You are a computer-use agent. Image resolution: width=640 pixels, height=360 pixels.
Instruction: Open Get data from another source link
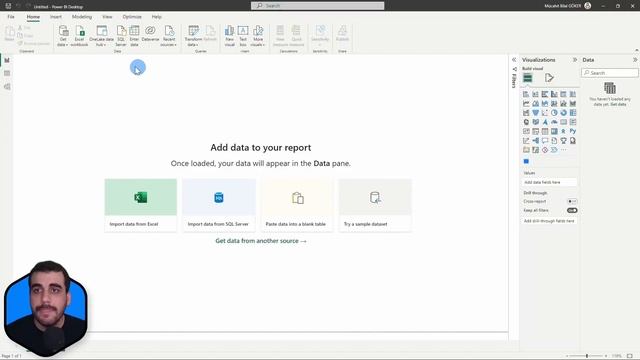point(261,241)
